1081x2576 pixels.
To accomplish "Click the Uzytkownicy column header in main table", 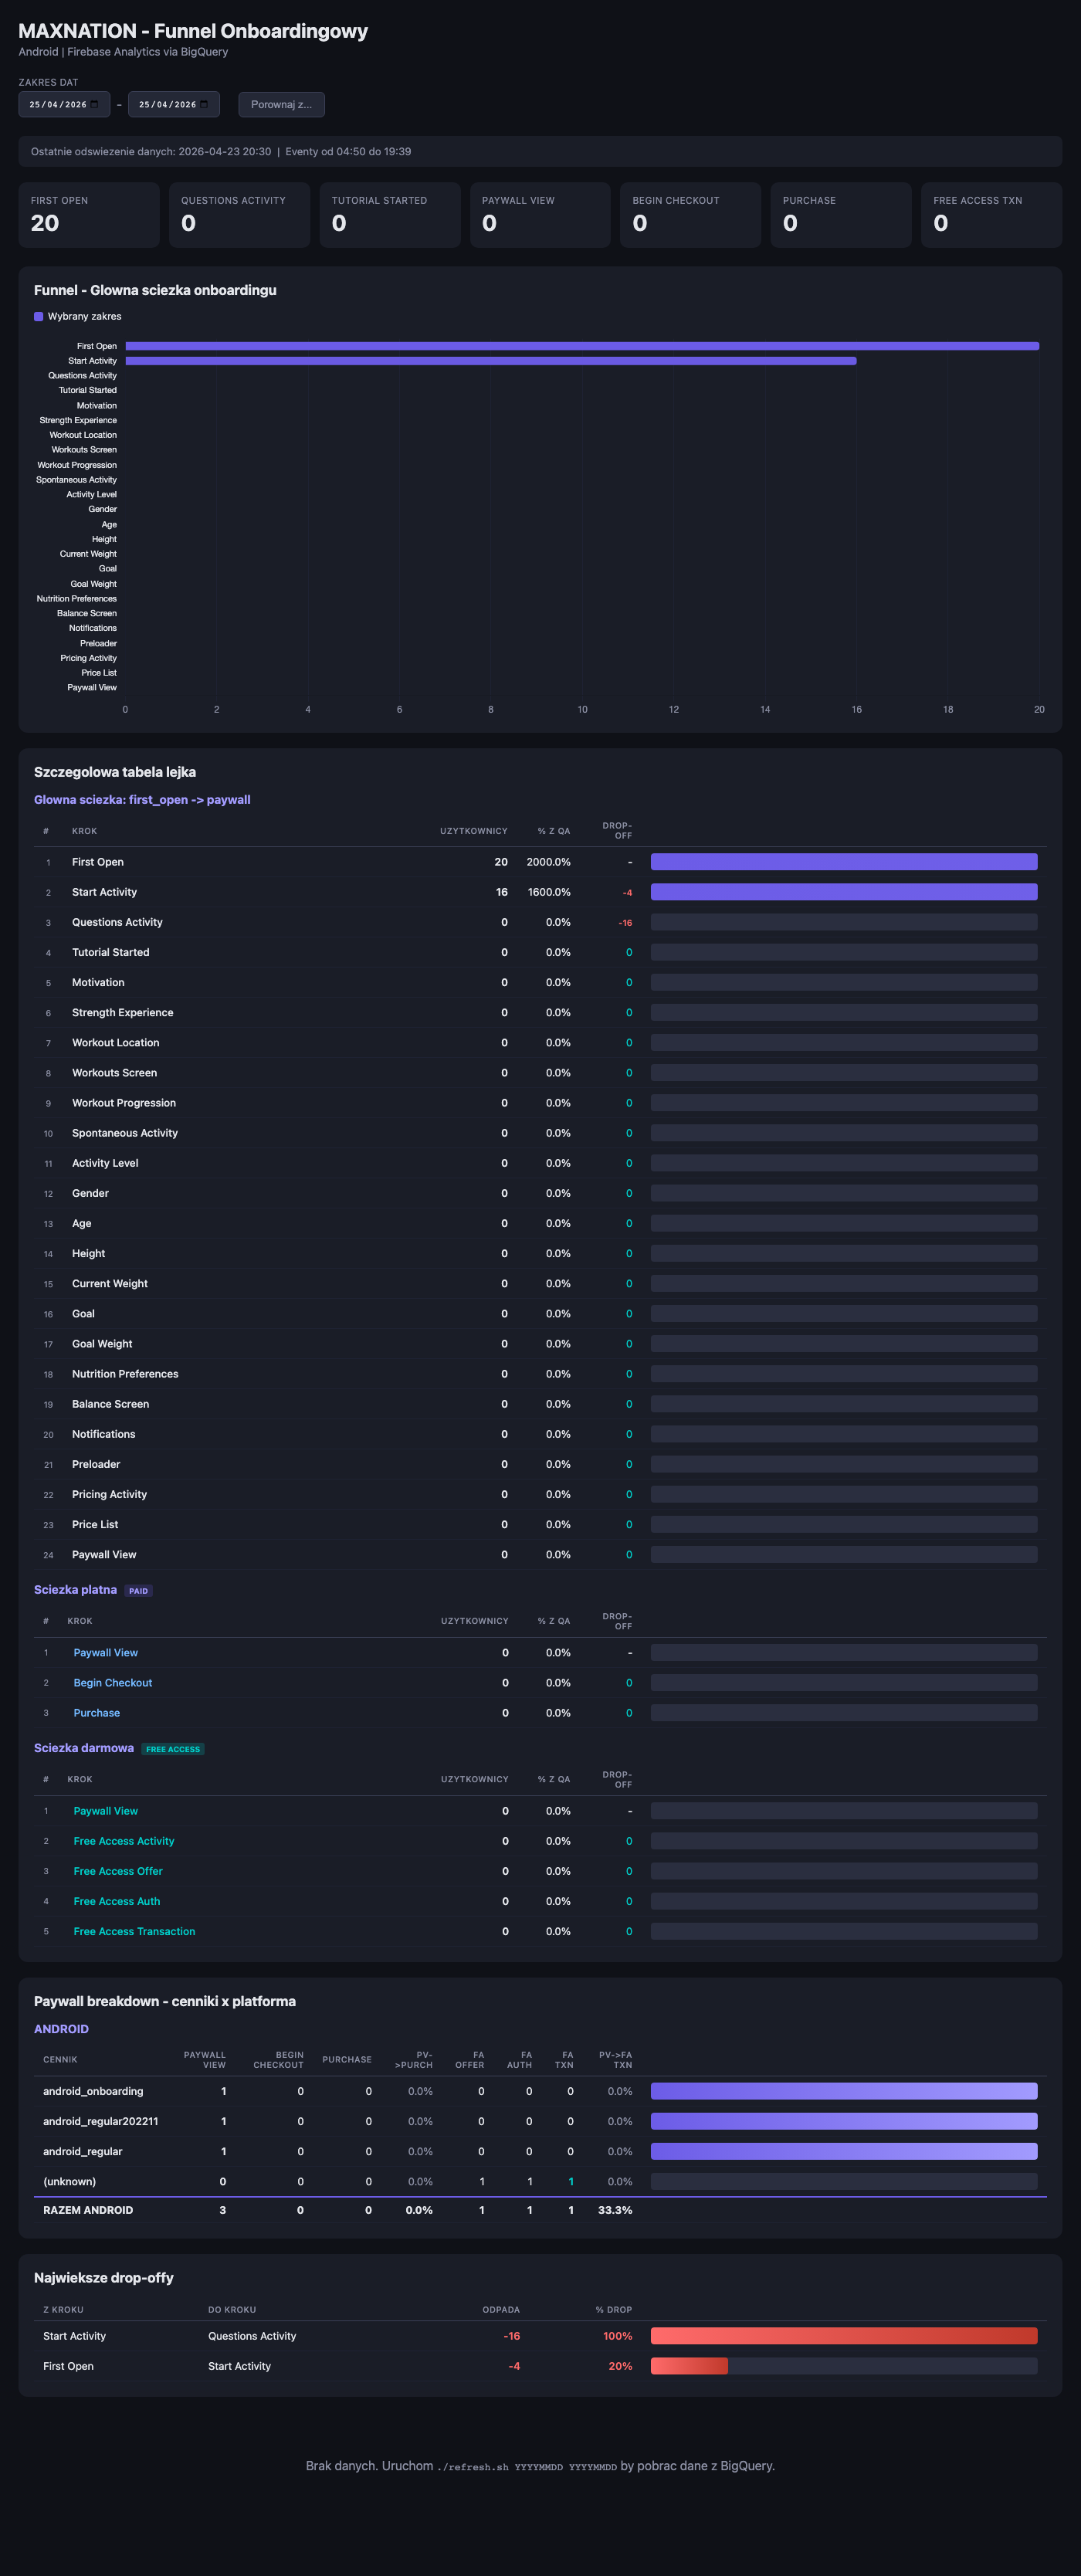I will [473, 831].
